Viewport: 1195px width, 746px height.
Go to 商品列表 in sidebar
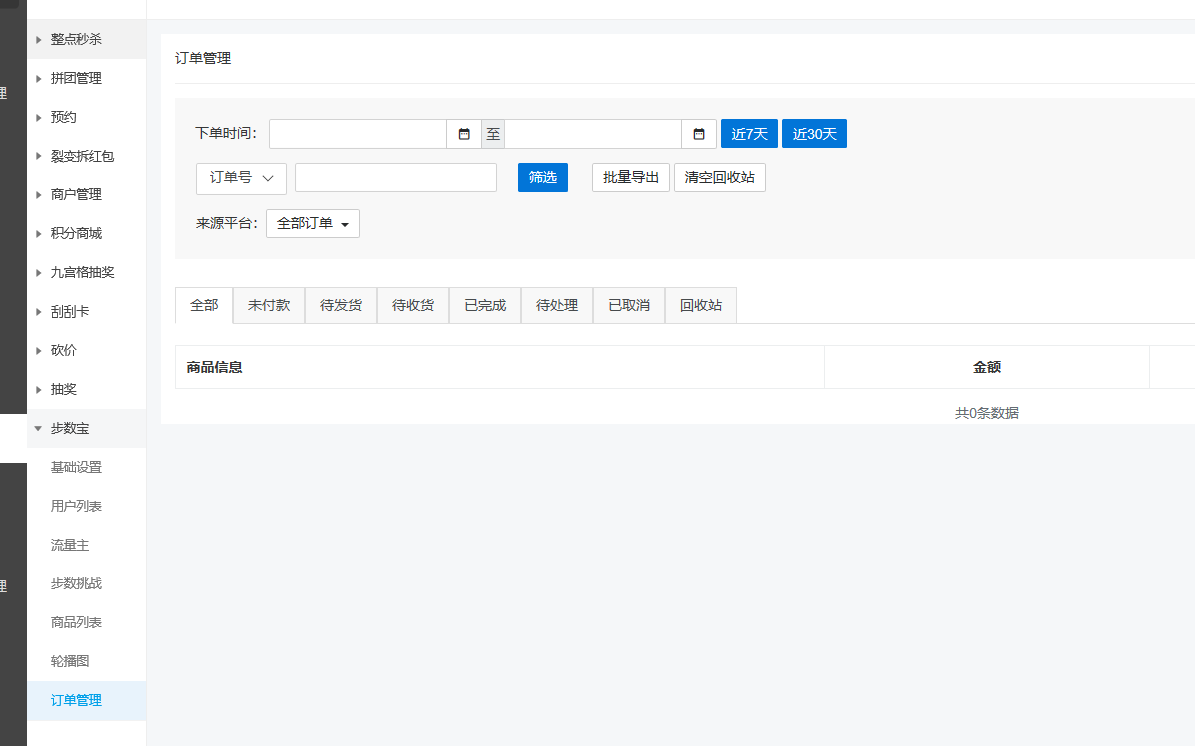76,622
